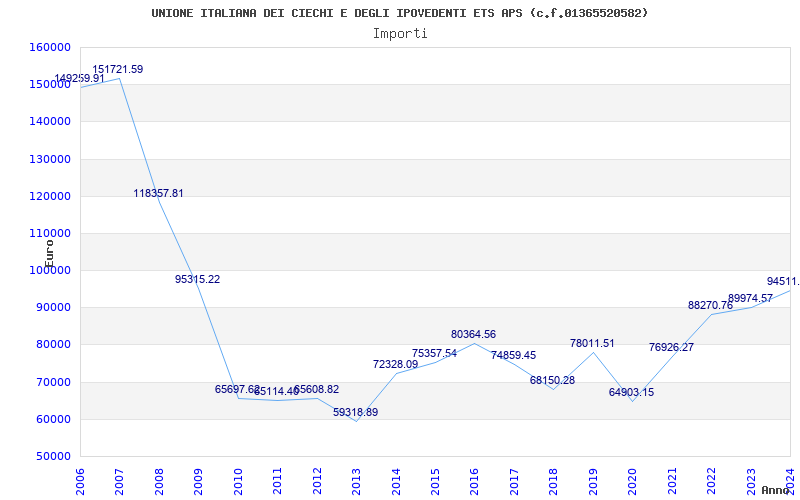Click the Euro axis label

[49, 254]
